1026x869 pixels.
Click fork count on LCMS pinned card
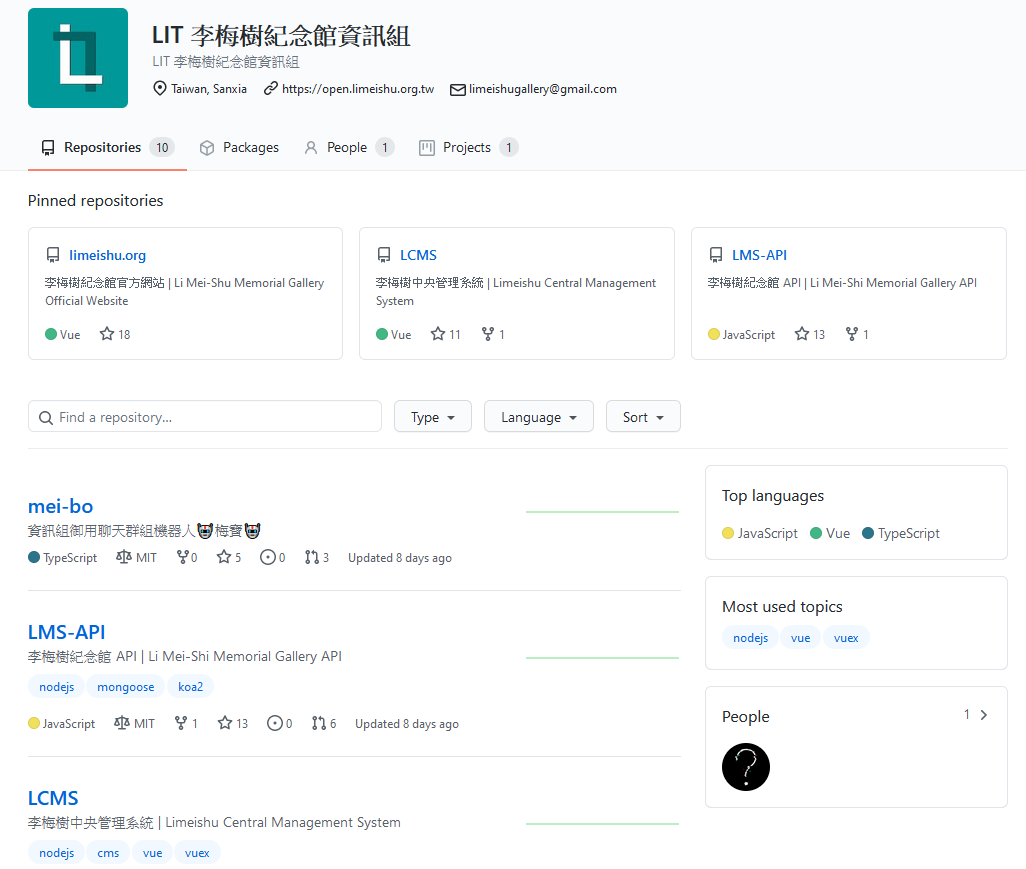coord(493,334)
